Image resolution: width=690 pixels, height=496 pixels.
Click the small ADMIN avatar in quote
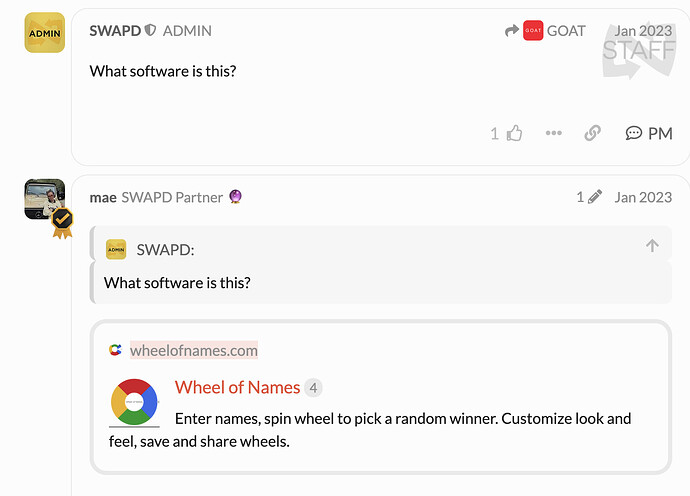coord(116,250)
